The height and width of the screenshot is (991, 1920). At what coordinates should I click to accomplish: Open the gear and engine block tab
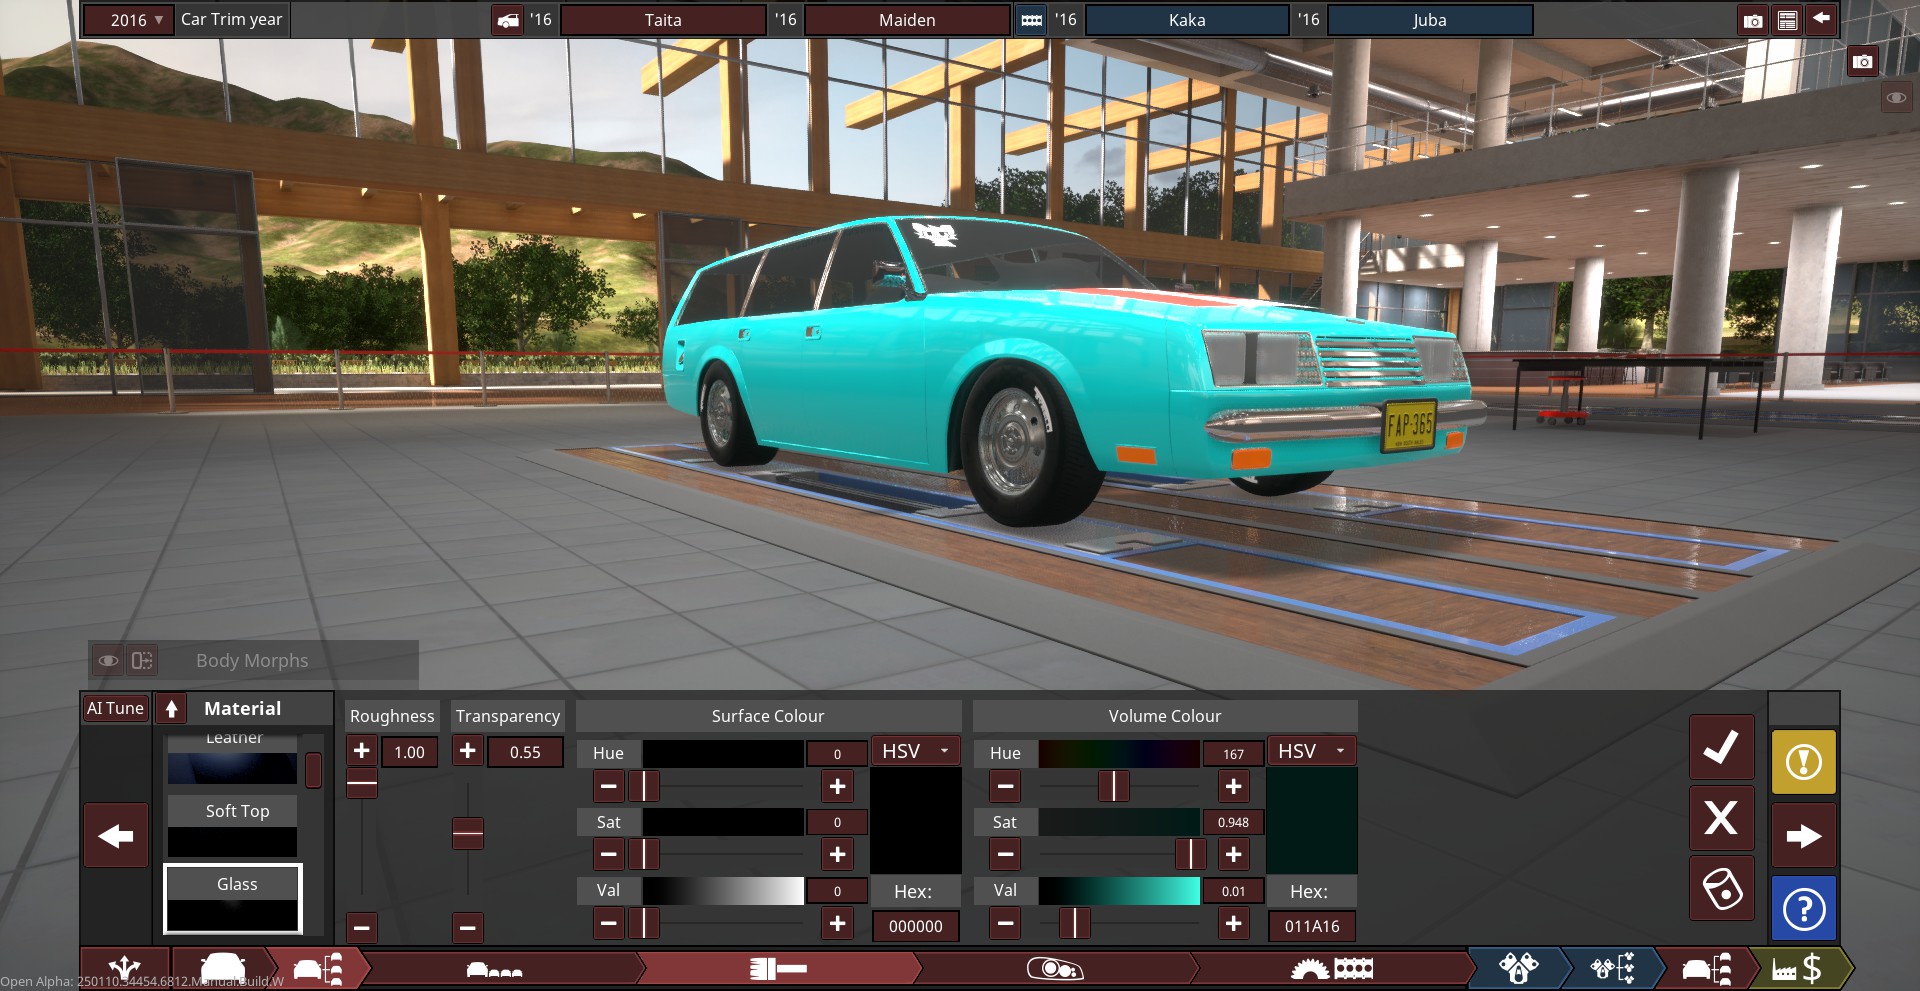click(1332, 968)
